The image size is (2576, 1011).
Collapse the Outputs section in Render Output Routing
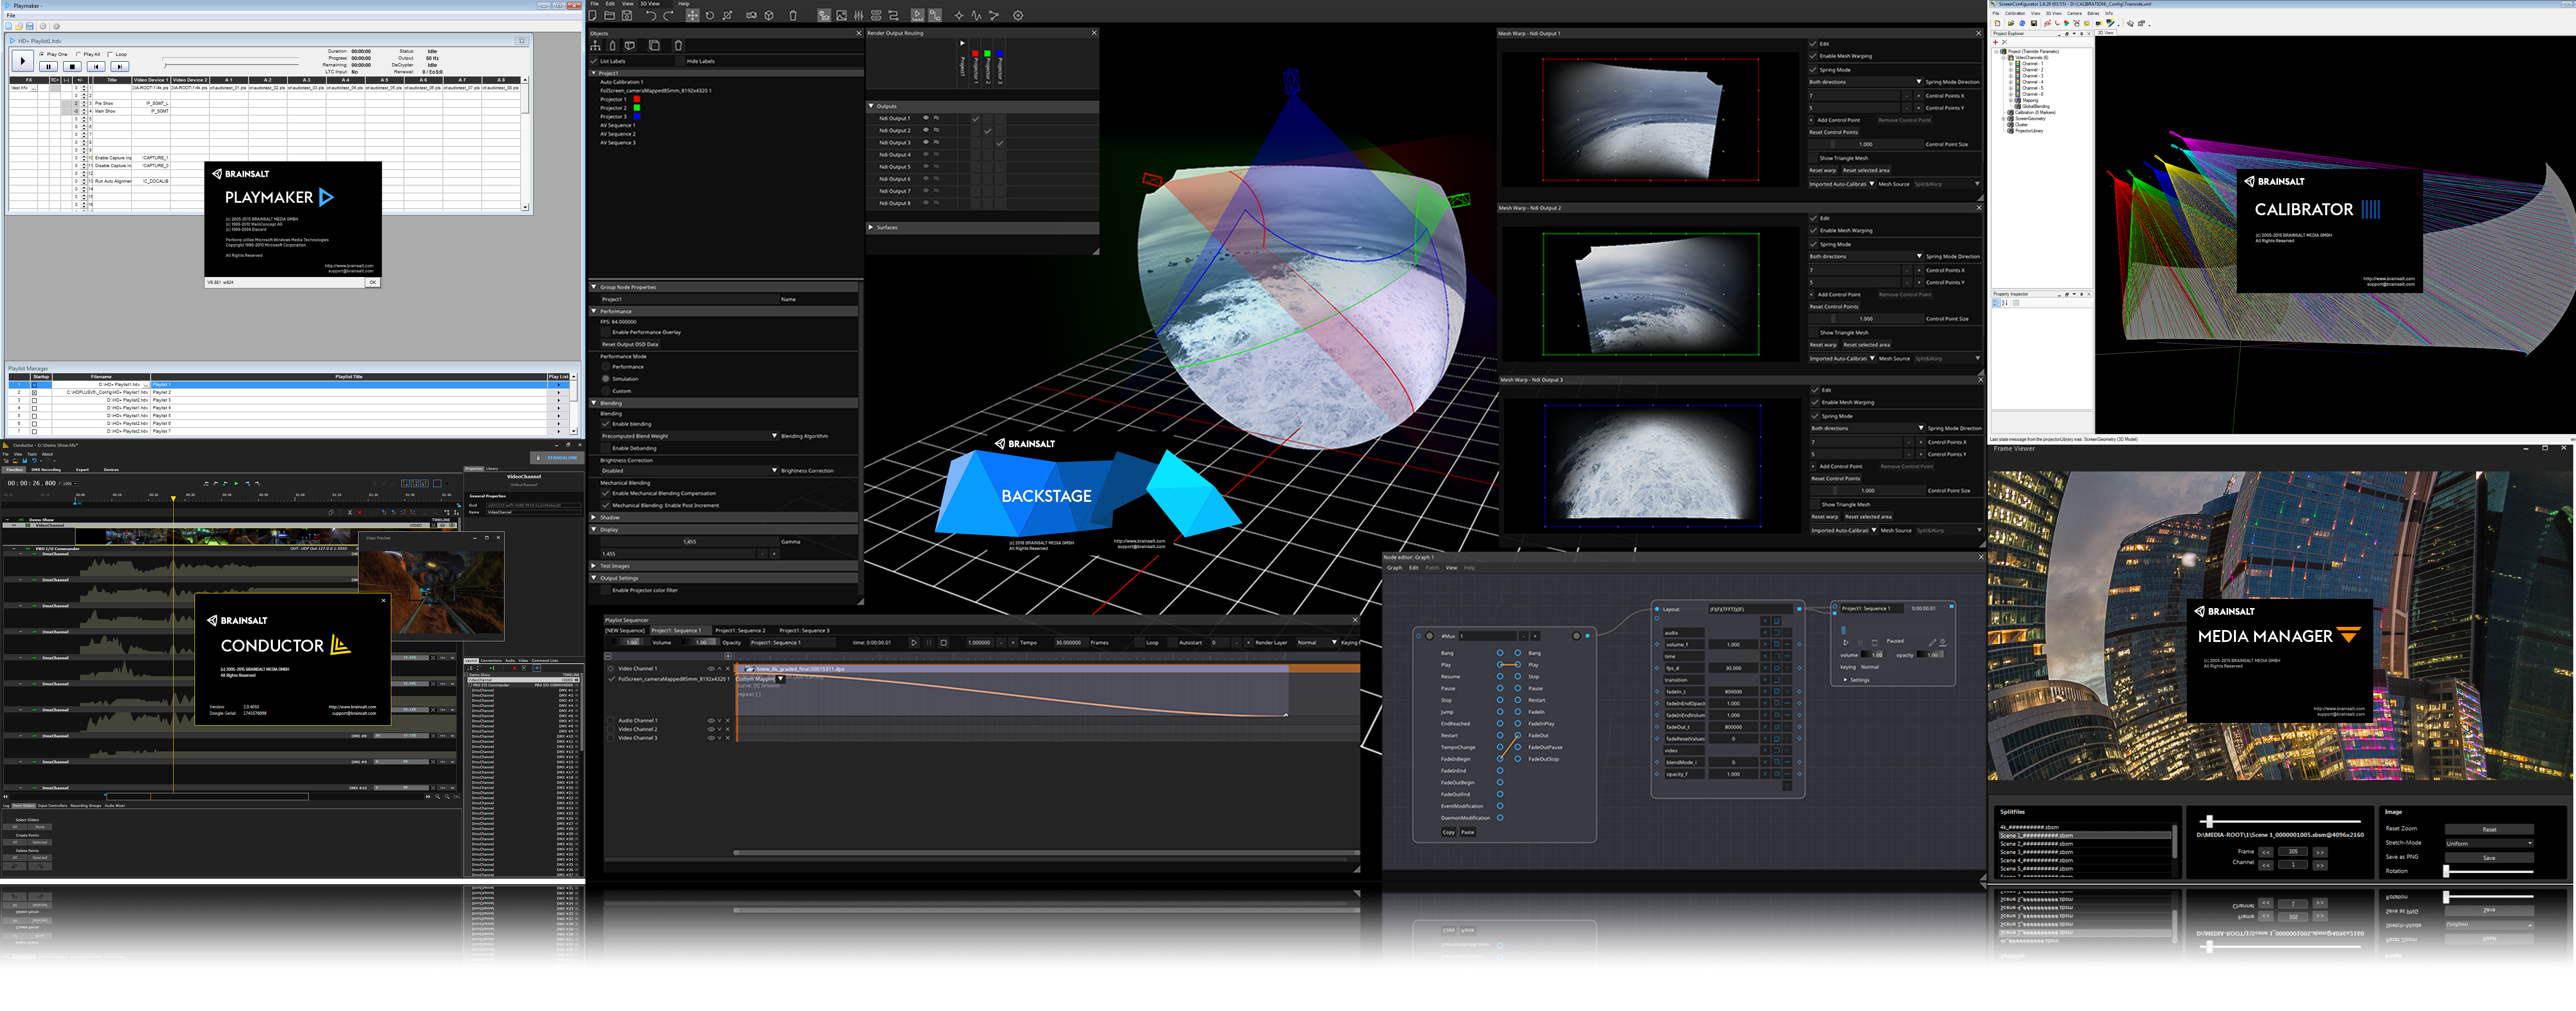pos(871,106)
